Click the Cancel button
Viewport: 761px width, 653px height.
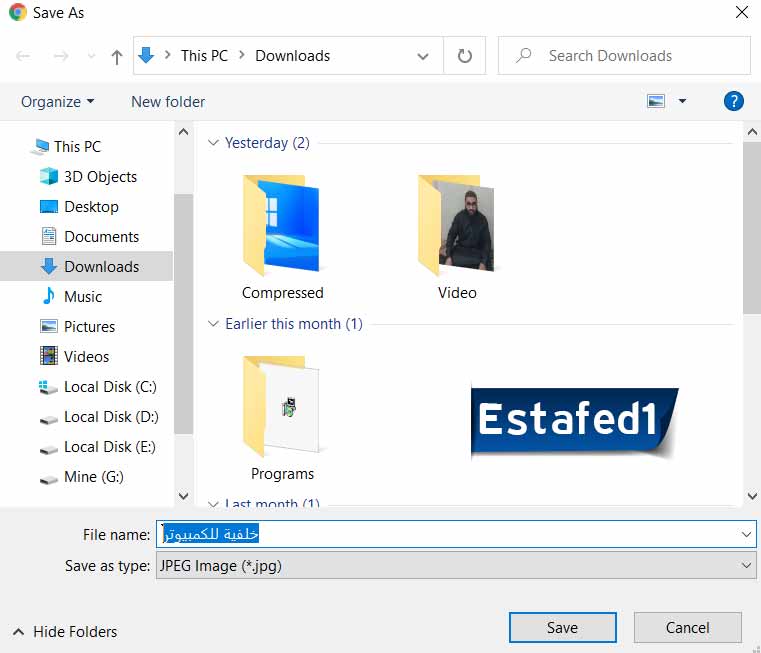click(x=687, y=627)
